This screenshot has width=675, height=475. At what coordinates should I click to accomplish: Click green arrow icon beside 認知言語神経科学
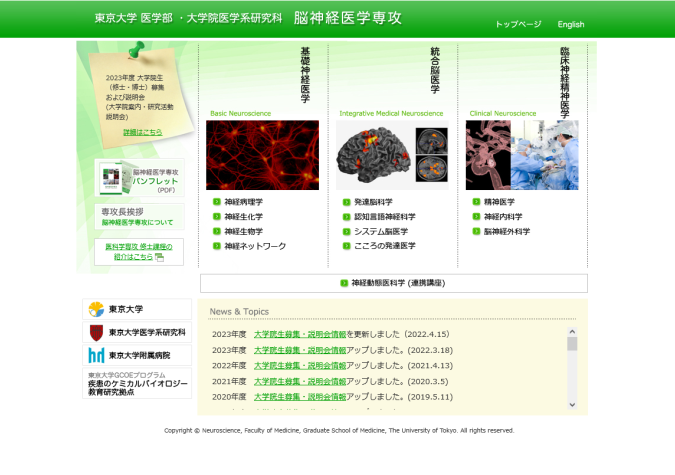tap(347, 217)
